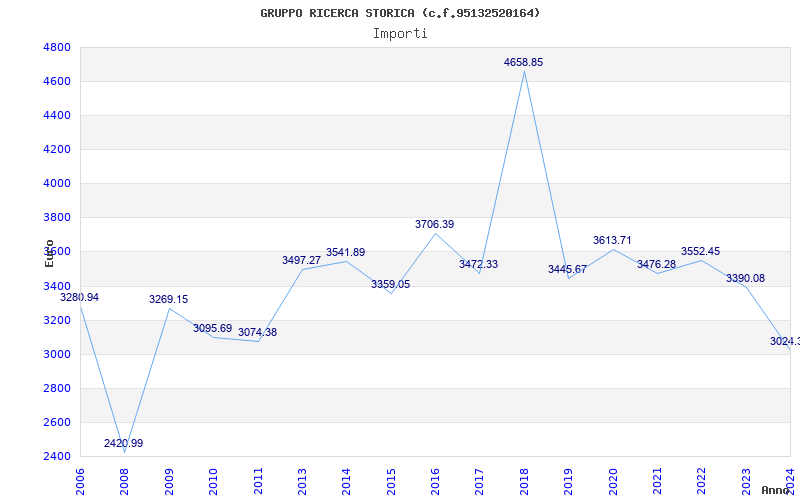The width and height of the screenshot is (800, 500).
Task: Click the y-axis value 4200
Action: (x=55, y=149)
